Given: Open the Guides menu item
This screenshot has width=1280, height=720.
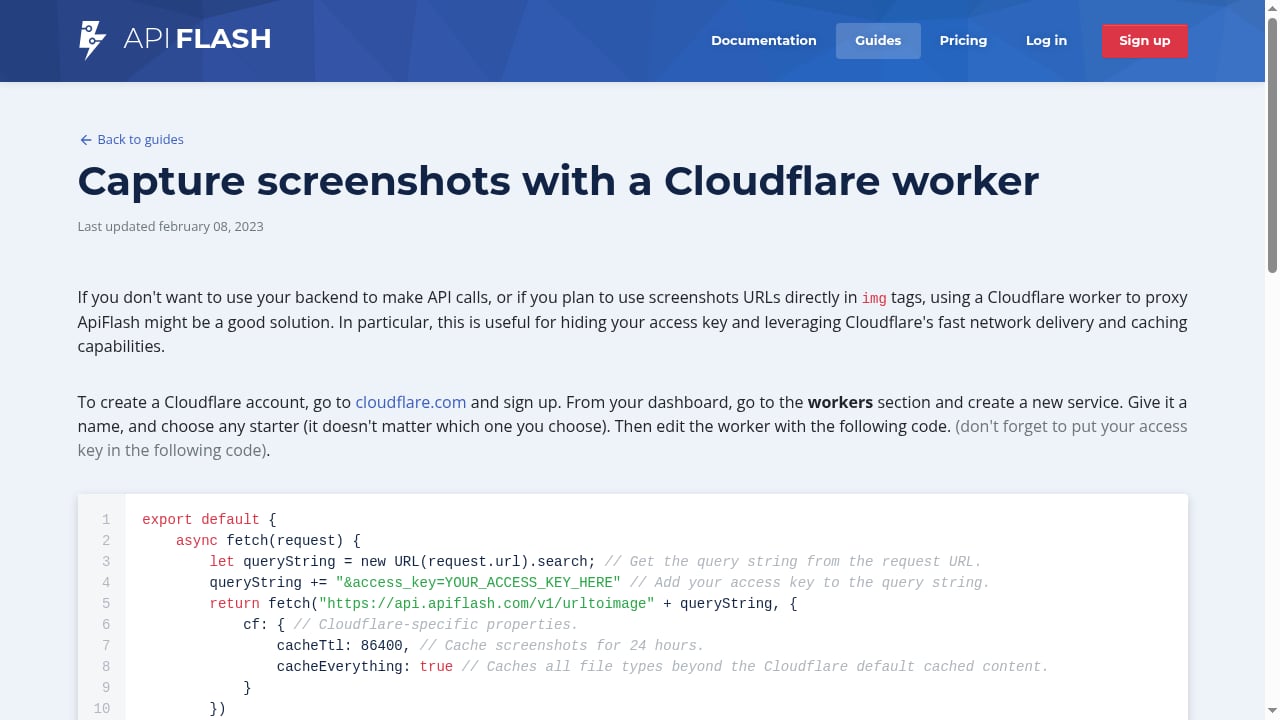Looking at the screenshot, I should click(878, 41).
